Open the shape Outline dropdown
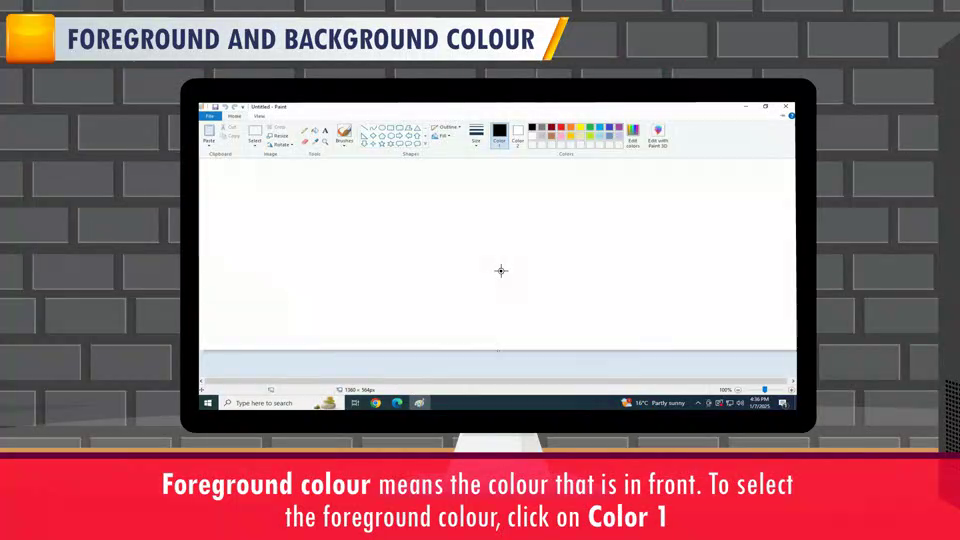The width and height of the screenshot is (960, 540). [446, 127]
